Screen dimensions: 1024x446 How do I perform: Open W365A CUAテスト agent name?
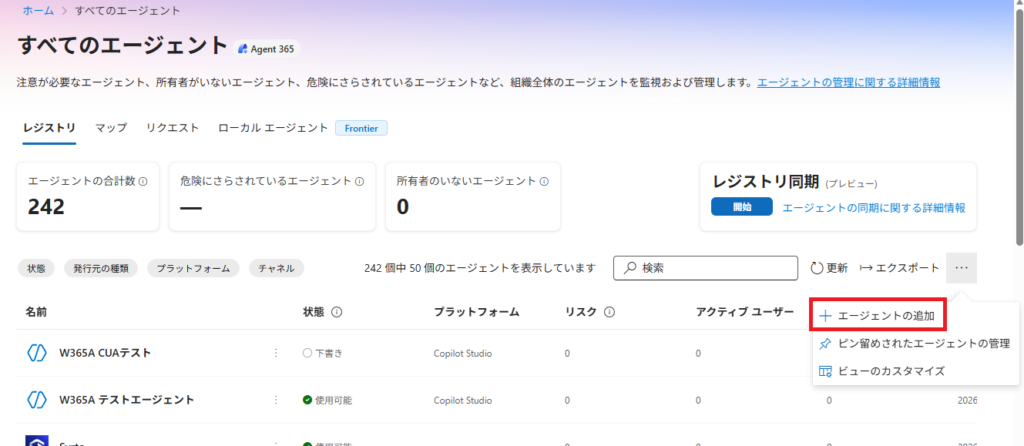click(x=105, y=353)
